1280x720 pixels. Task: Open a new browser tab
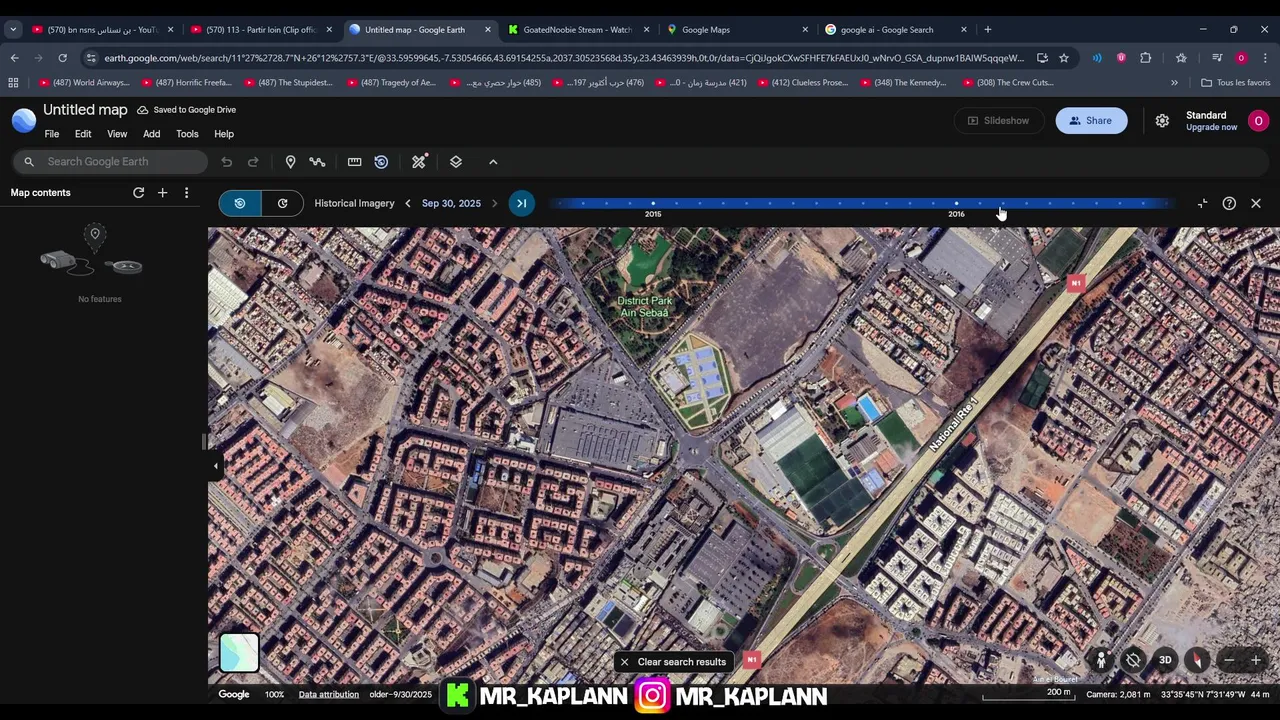(x=988, y=30)
